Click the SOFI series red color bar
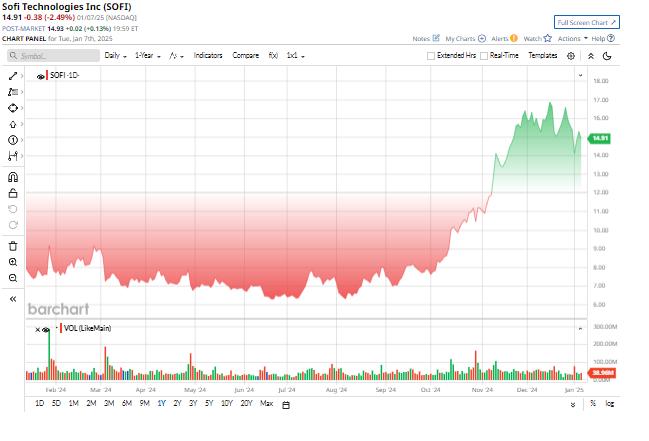The width and height of the screenshot is (649, 441). click(x=47, y=75)
